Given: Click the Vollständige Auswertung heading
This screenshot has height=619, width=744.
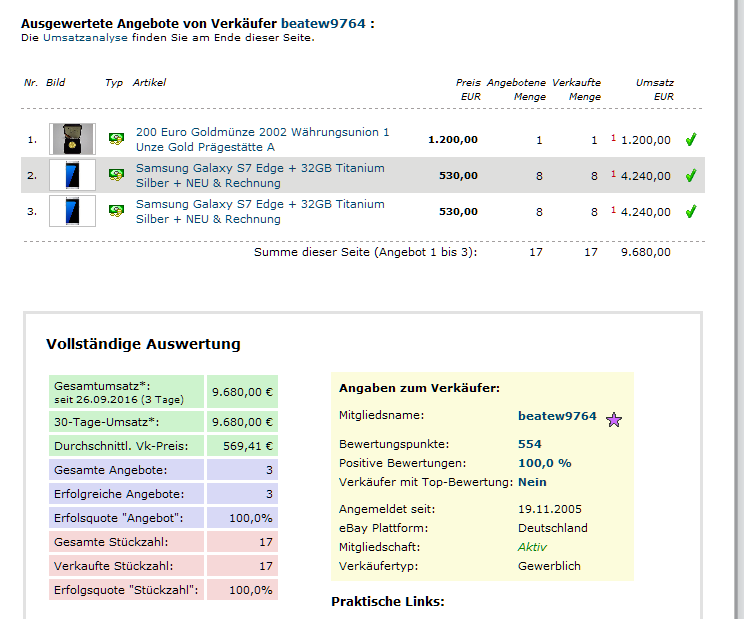Looking at the screenshot, I should click(x=143, y=344).
